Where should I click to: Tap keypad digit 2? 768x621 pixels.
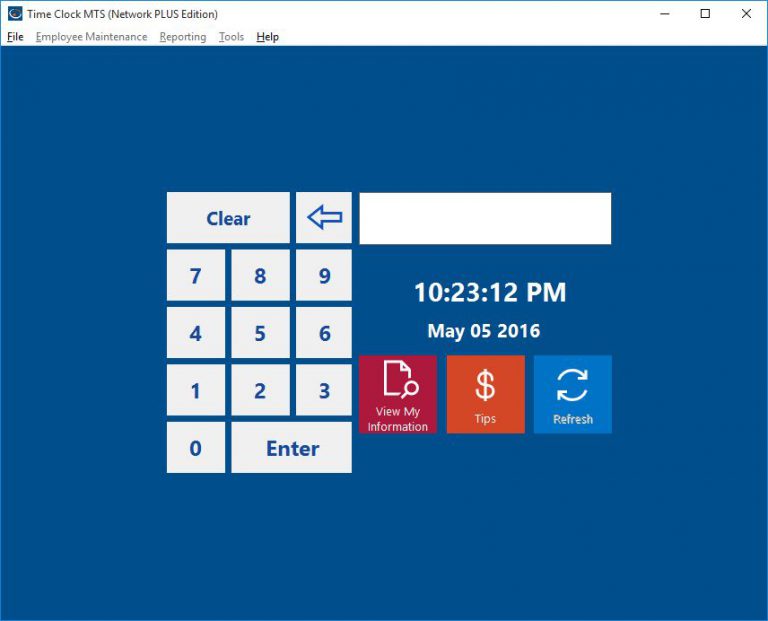tap(261, 390)
